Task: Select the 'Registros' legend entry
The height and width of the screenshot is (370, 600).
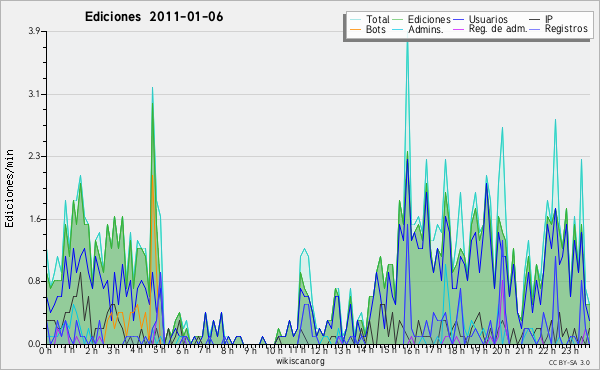Action: (566, 29)
